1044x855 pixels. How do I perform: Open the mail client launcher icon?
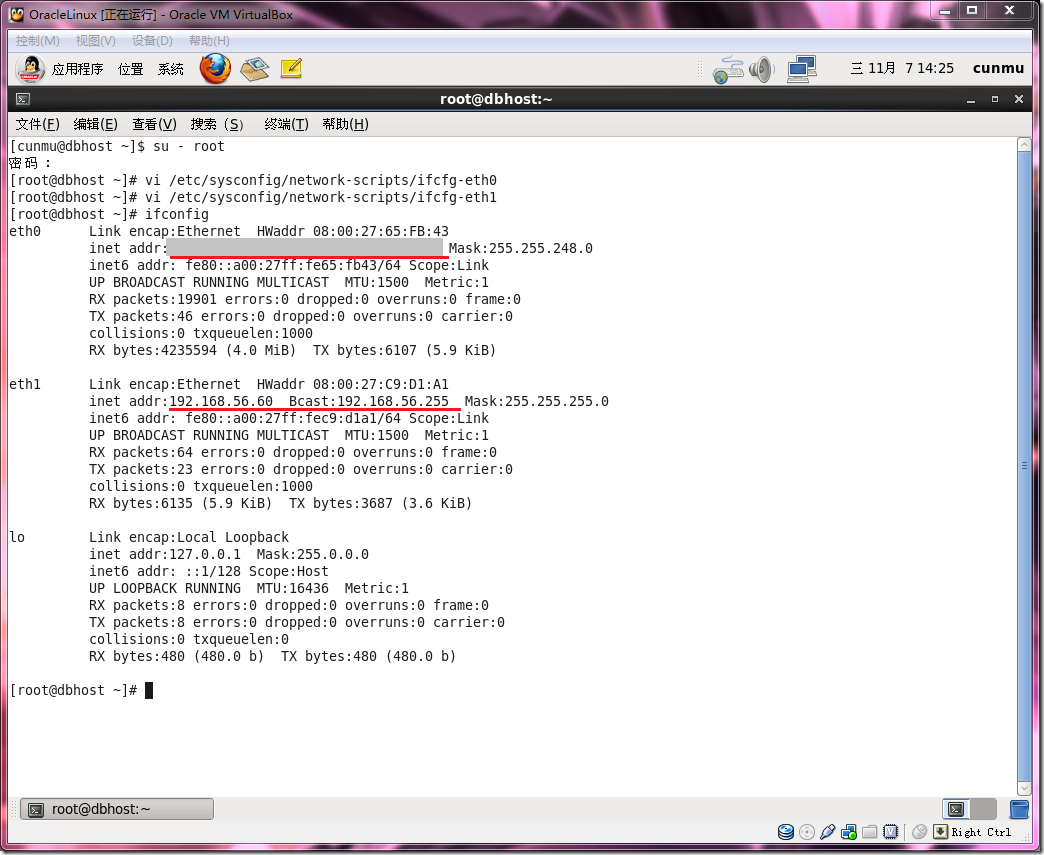pyautogui.click(x=254, y=69)
